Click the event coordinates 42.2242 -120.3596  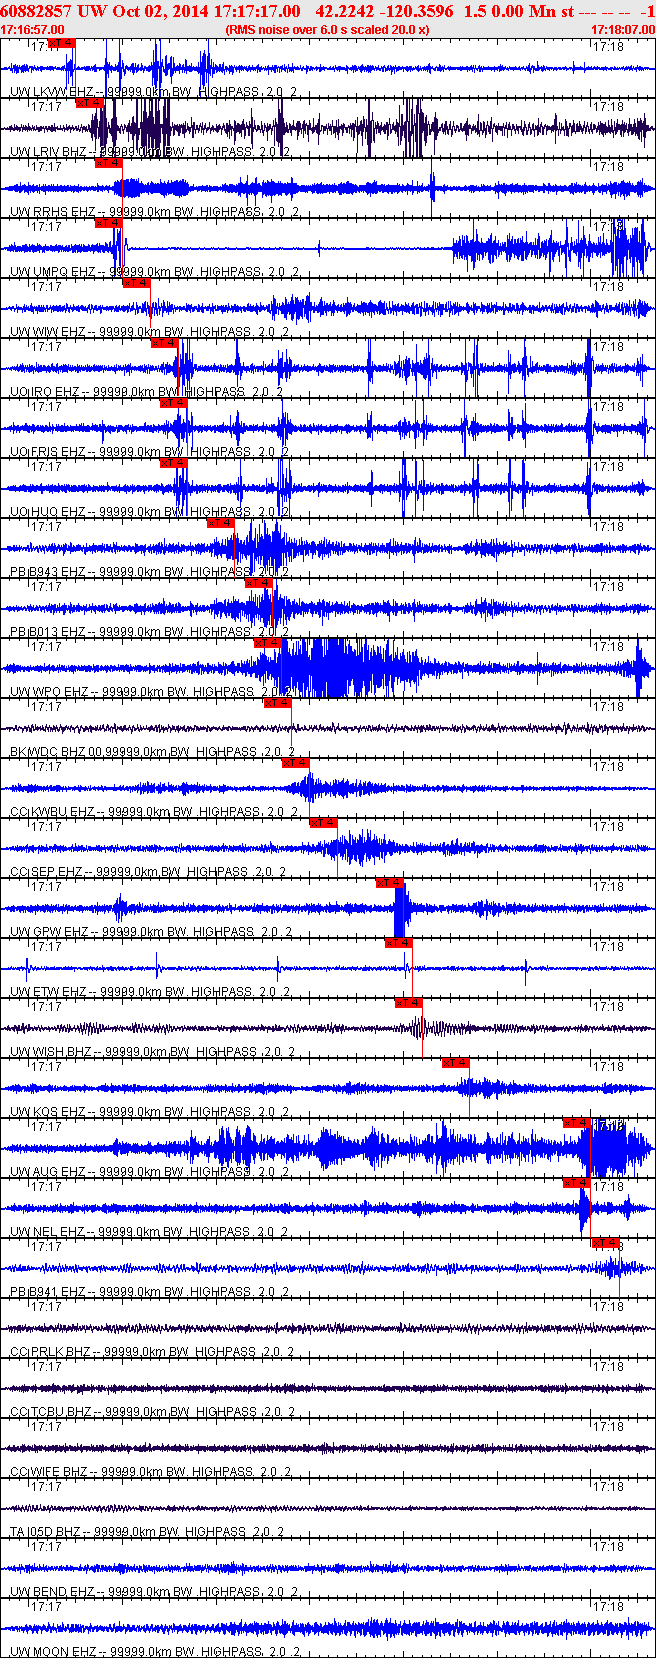tap(384, 11)
